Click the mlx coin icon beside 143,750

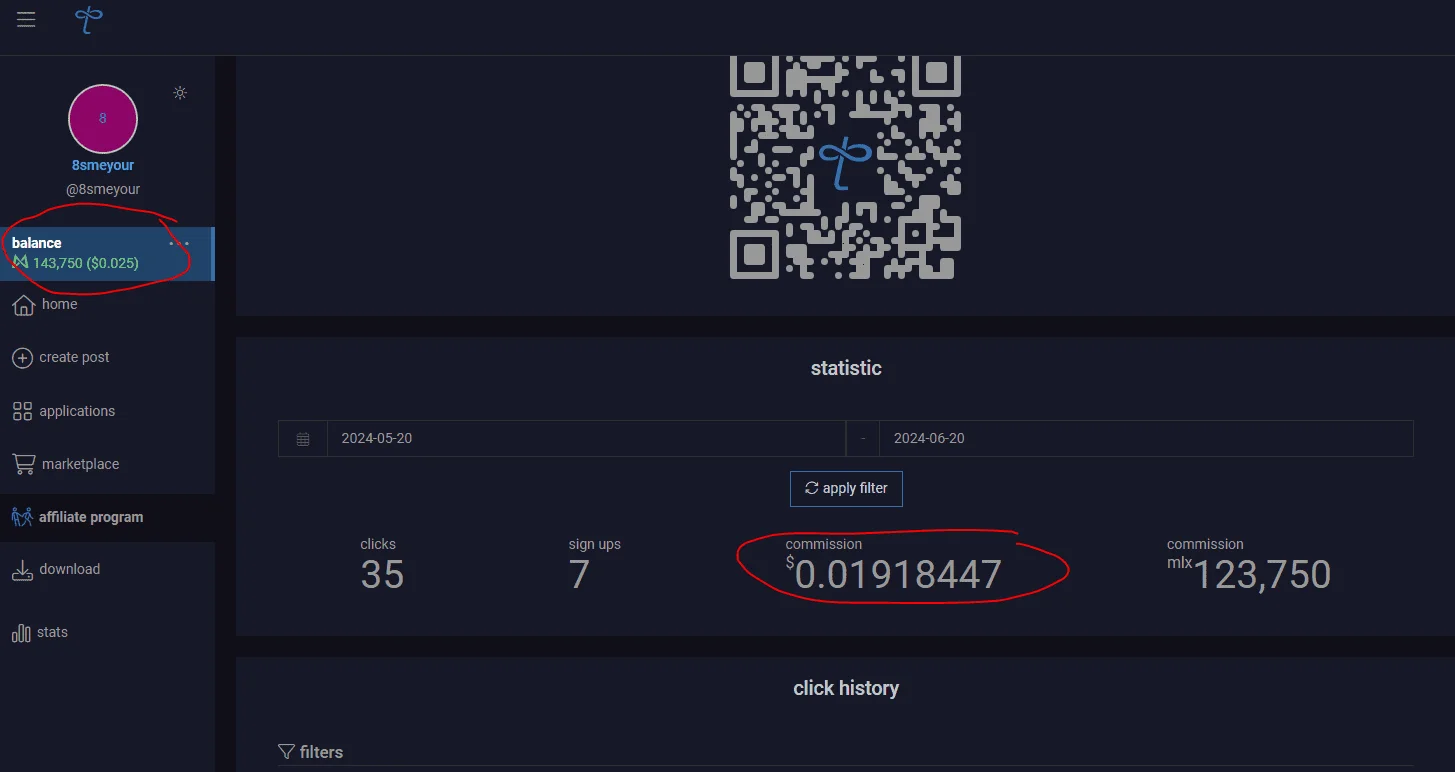20,263
